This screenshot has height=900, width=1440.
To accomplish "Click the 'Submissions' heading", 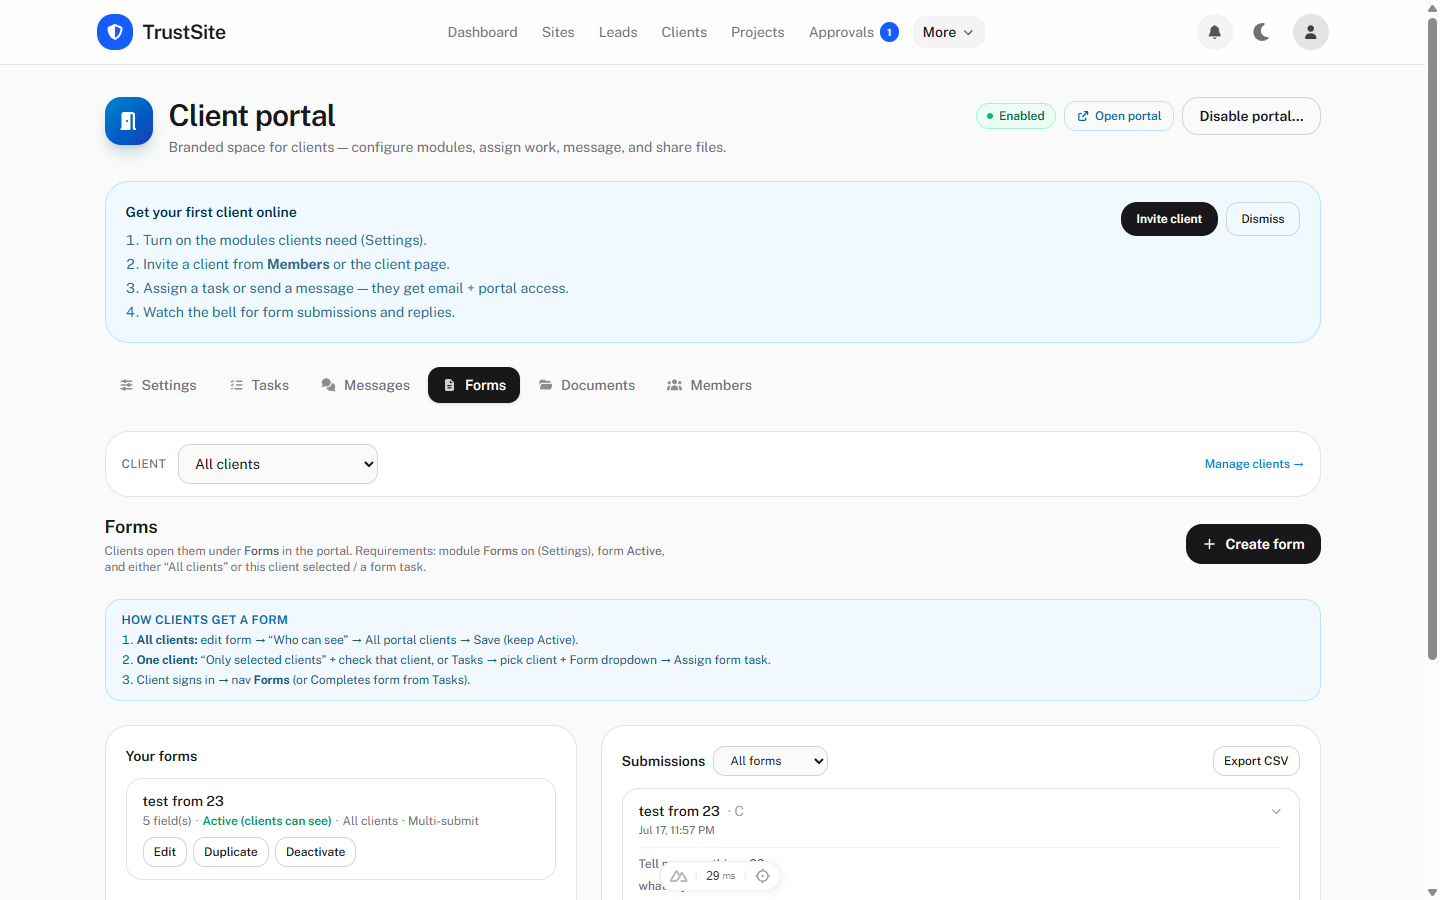I will pos(663,761).
